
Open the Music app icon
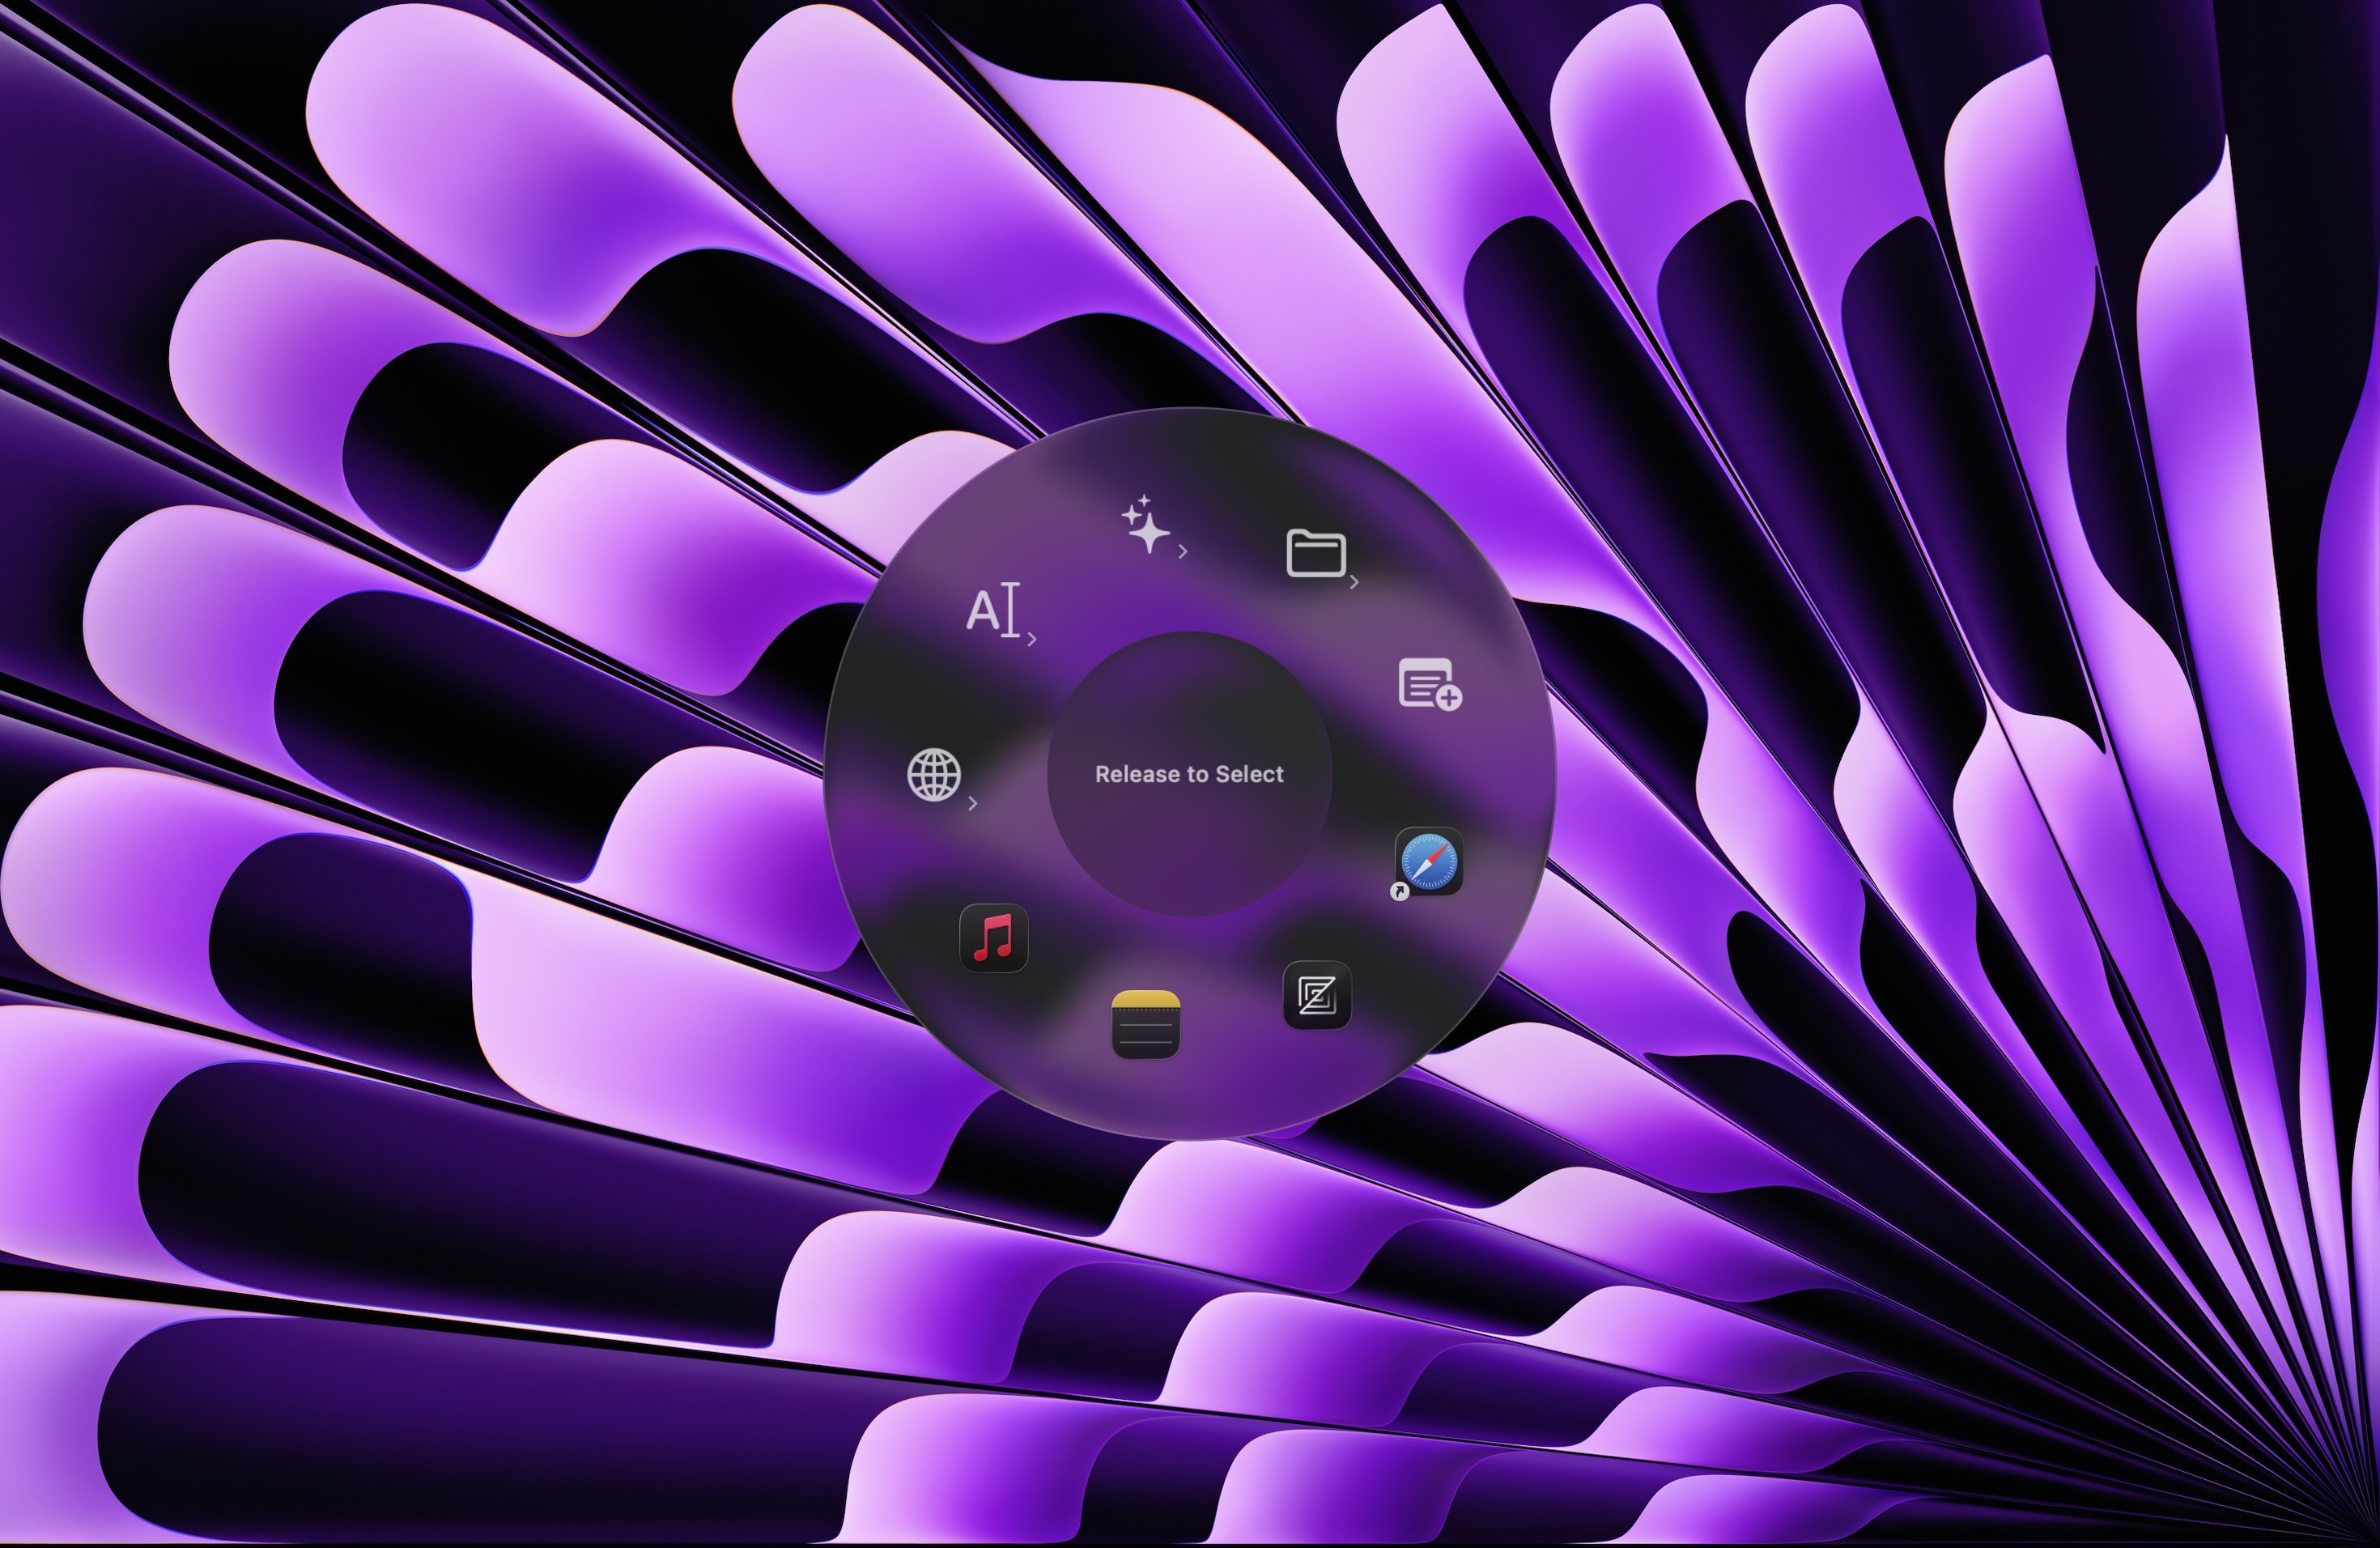(993, 938)
